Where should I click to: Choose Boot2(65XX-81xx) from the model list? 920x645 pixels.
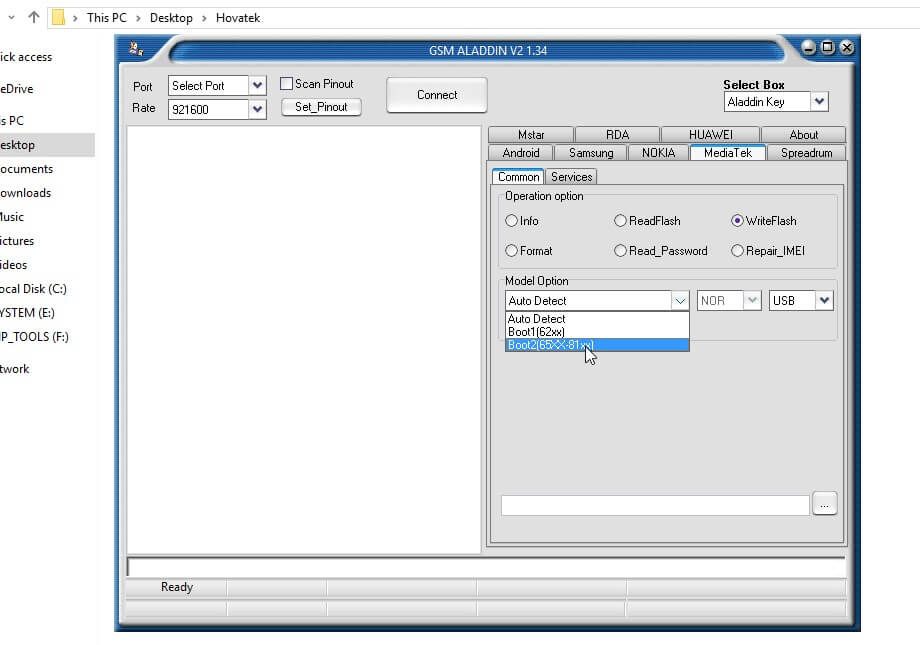[x=597, y=345]
